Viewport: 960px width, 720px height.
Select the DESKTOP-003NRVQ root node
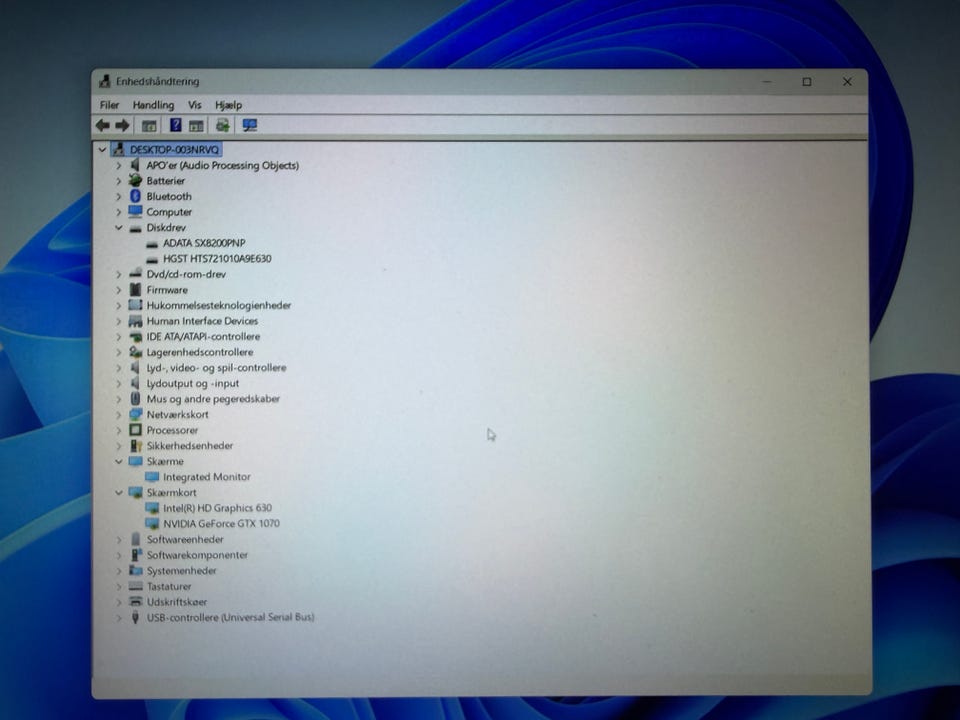coord(174,149)
